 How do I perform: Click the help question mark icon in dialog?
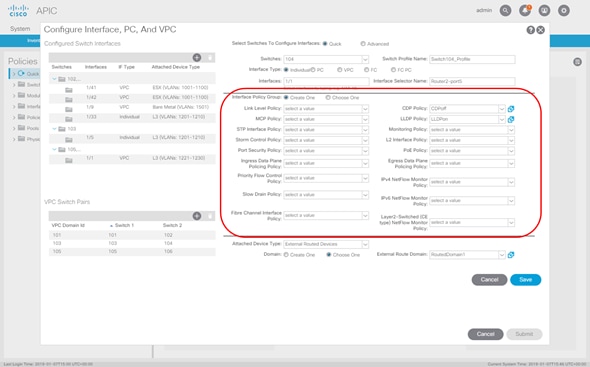pos(531,30)
